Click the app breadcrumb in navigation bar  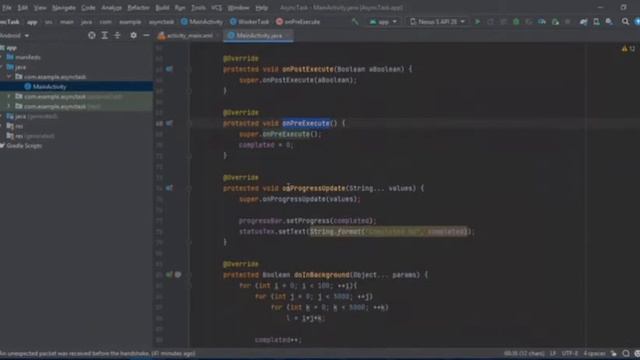(32, 22)
